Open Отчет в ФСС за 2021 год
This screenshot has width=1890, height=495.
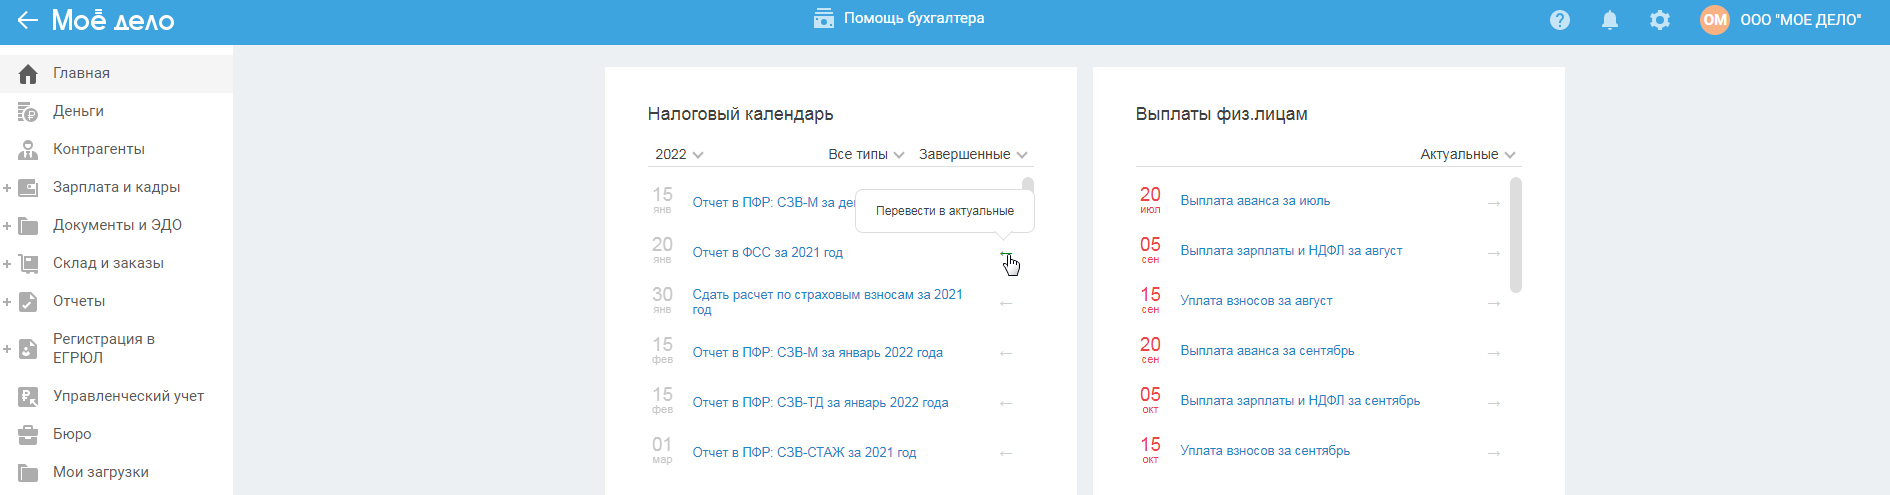768,252
